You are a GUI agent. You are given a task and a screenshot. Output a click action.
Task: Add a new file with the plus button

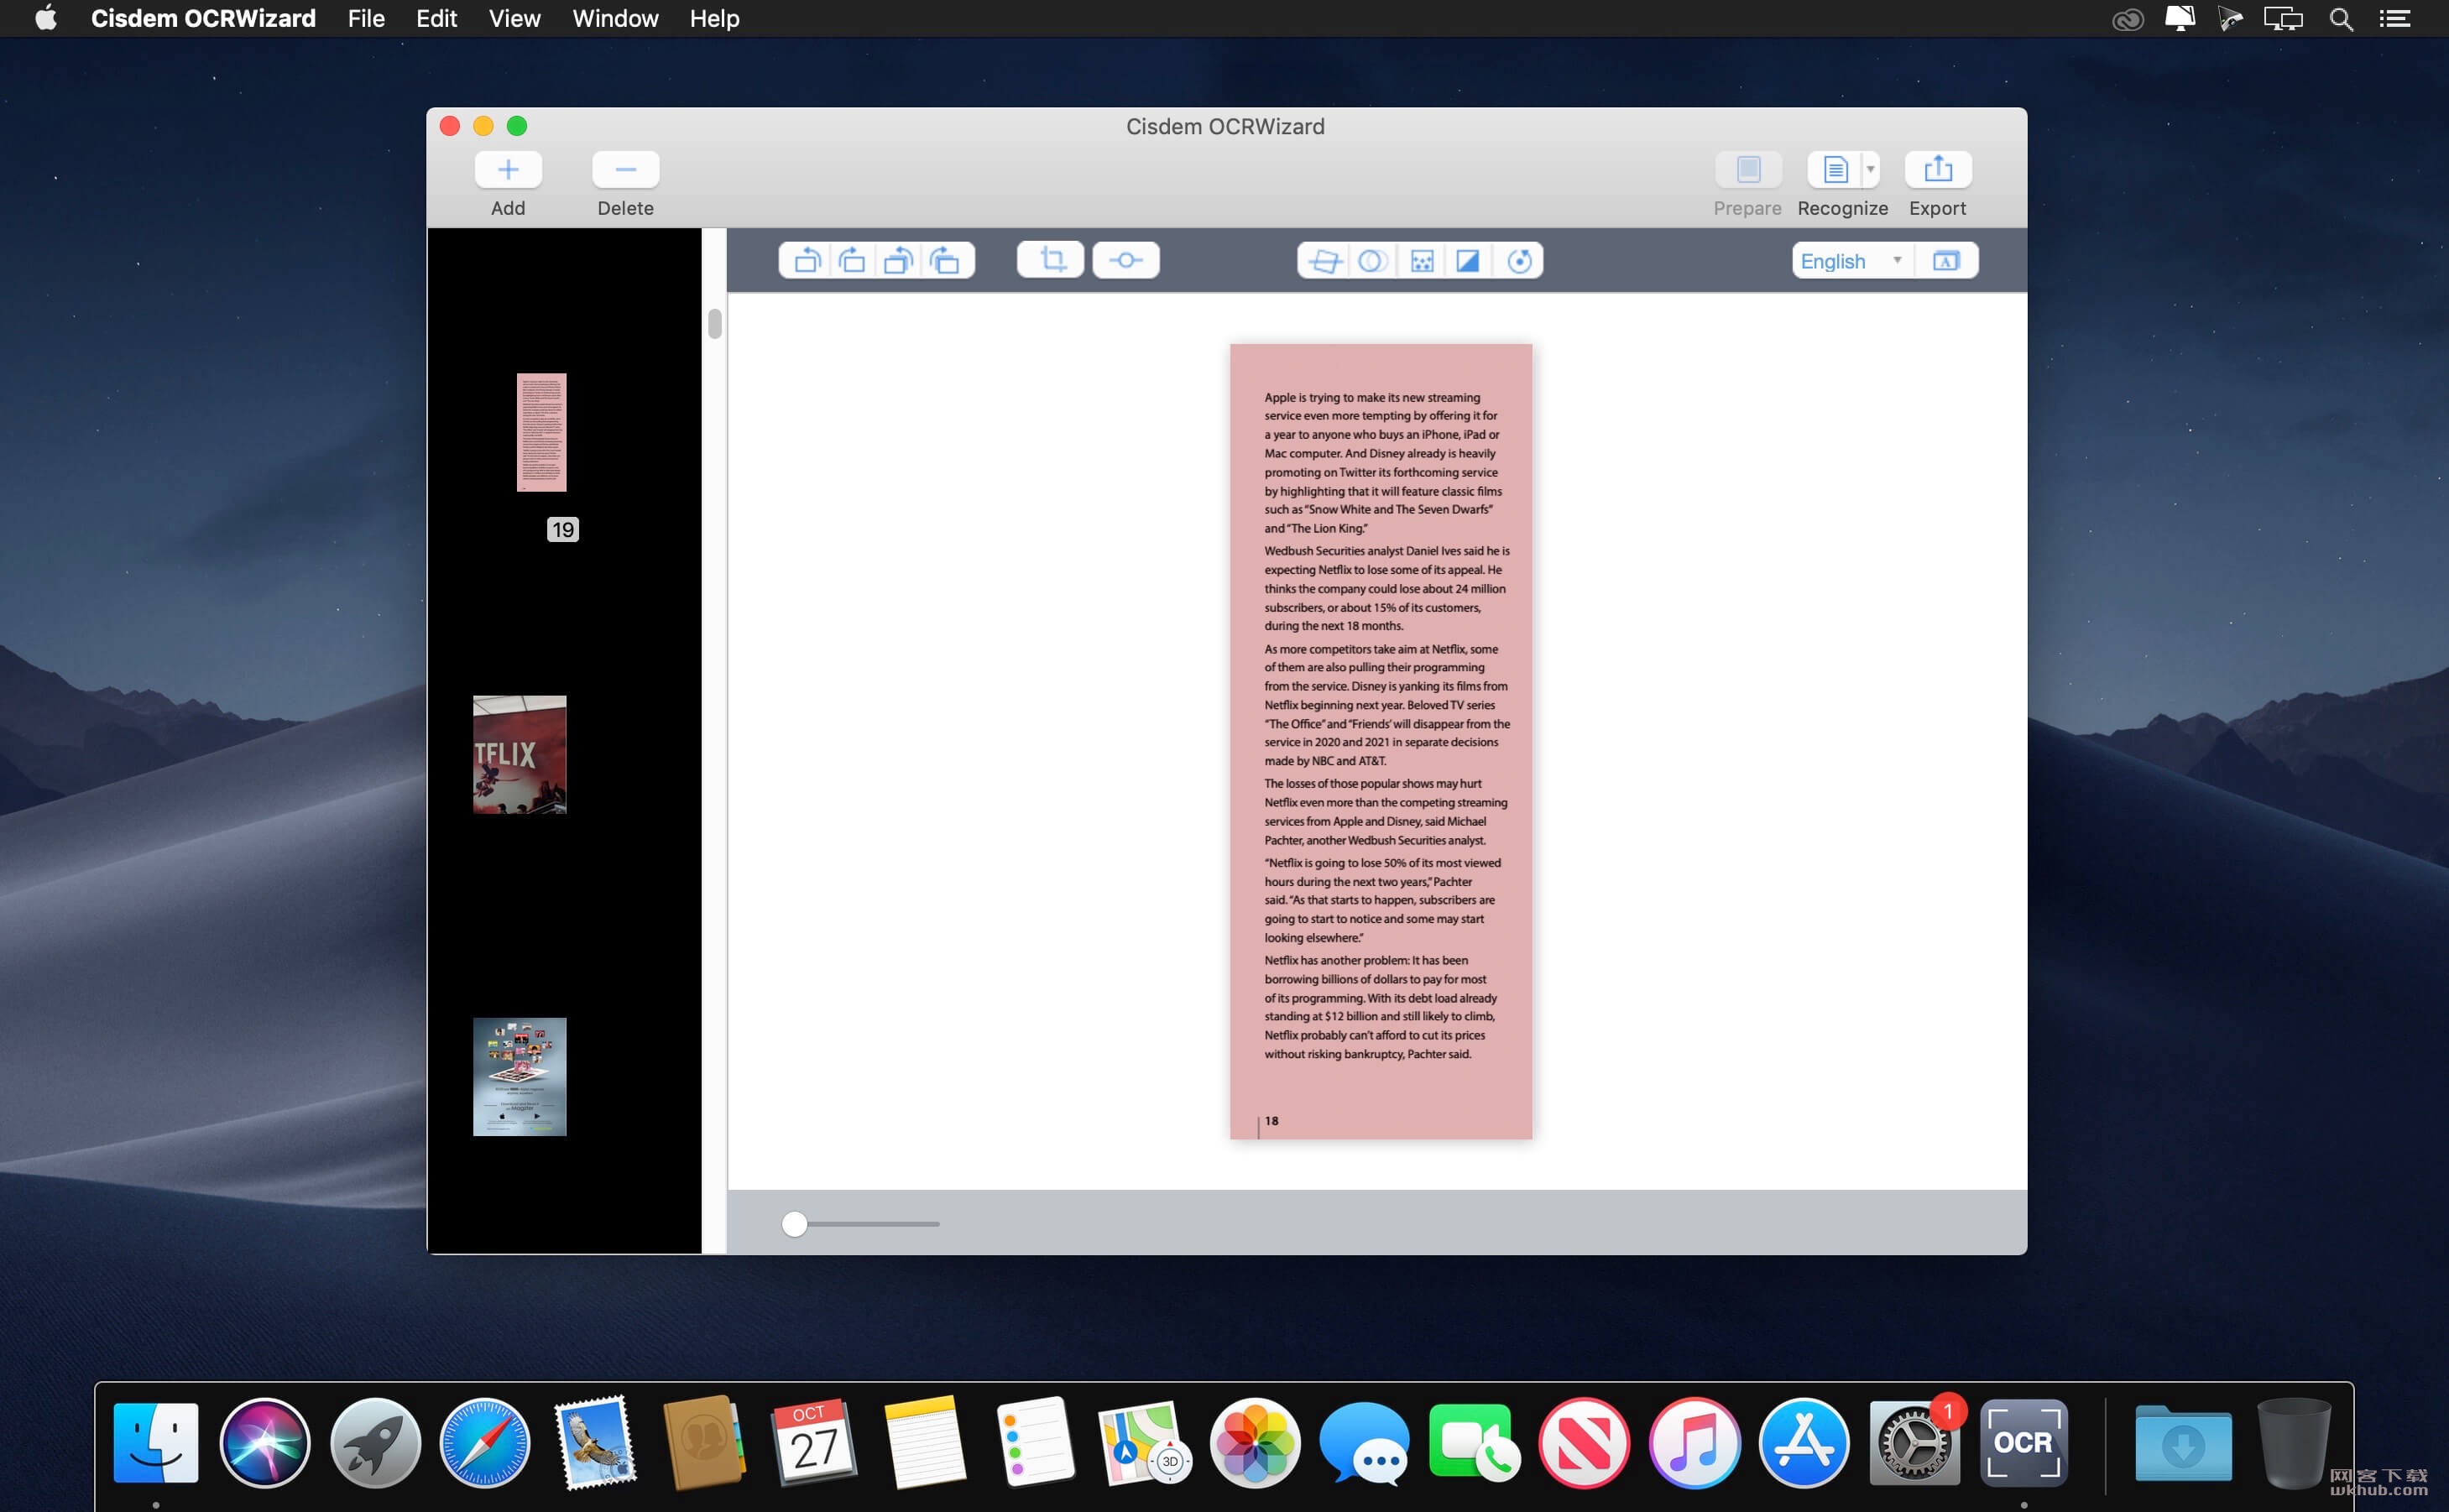coord(508,169)
